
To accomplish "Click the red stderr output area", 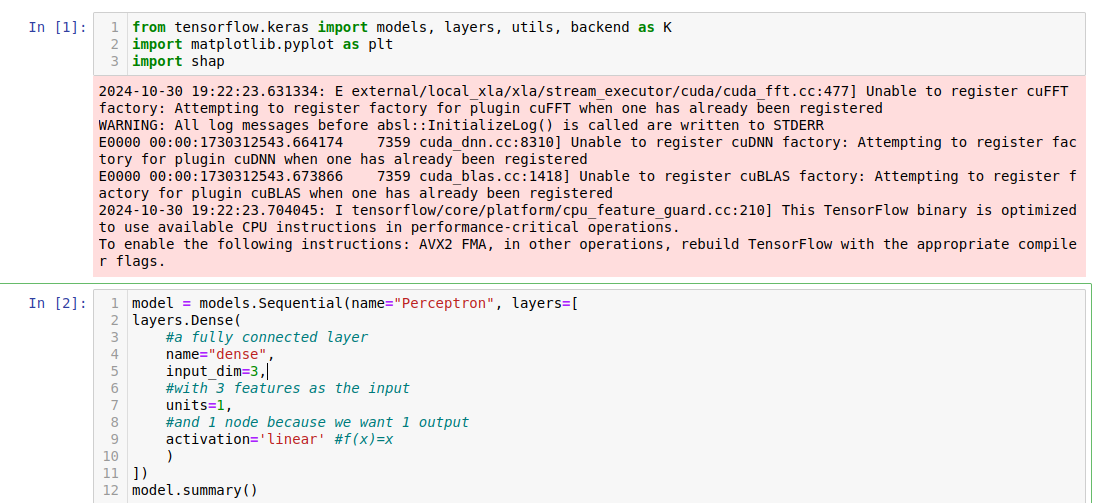I will 589,176.
